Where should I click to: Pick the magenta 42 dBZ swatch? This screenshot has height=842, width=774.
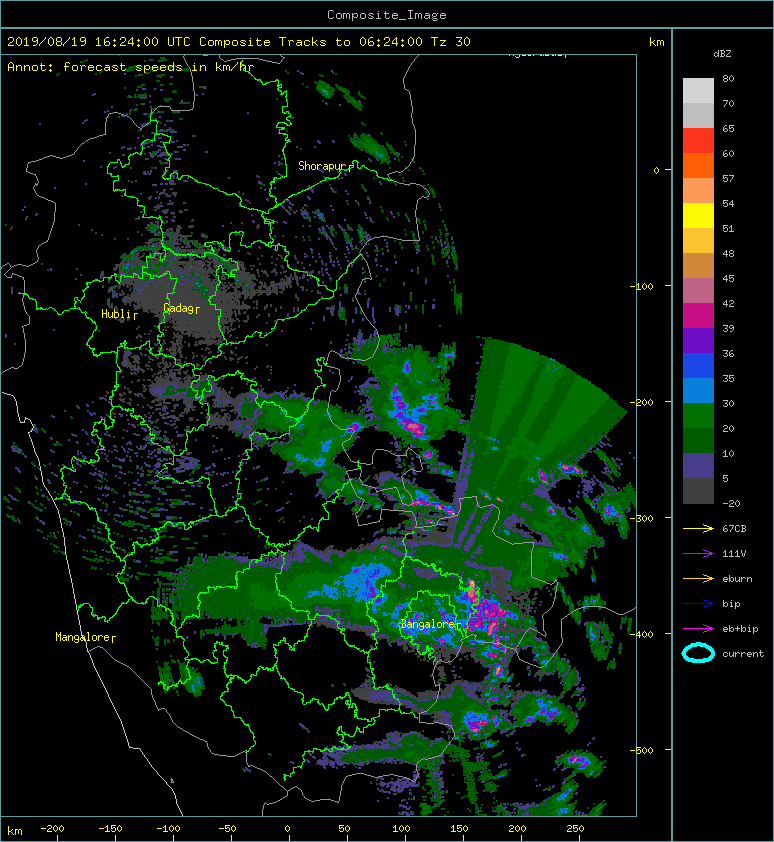pyautogui.click(x=698, y=315)
